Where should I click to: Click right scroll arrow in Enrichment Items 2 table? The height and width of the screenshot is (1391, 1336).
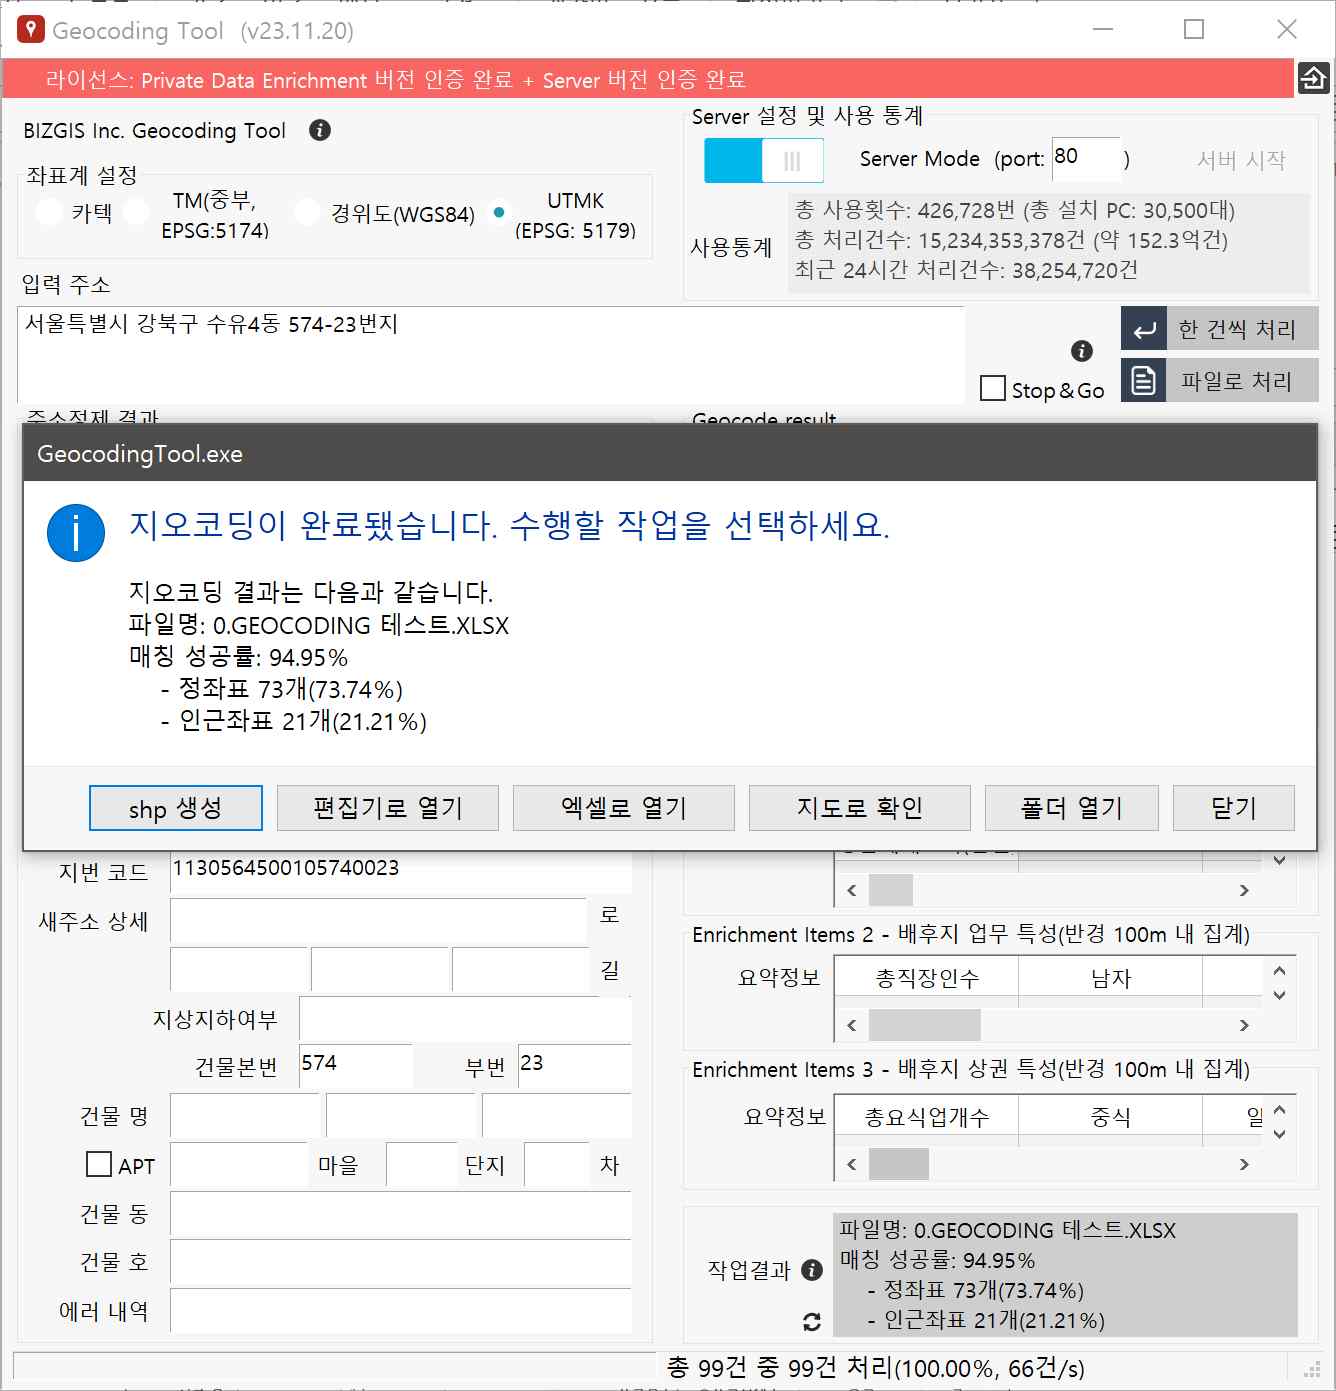(1244, 1025)
